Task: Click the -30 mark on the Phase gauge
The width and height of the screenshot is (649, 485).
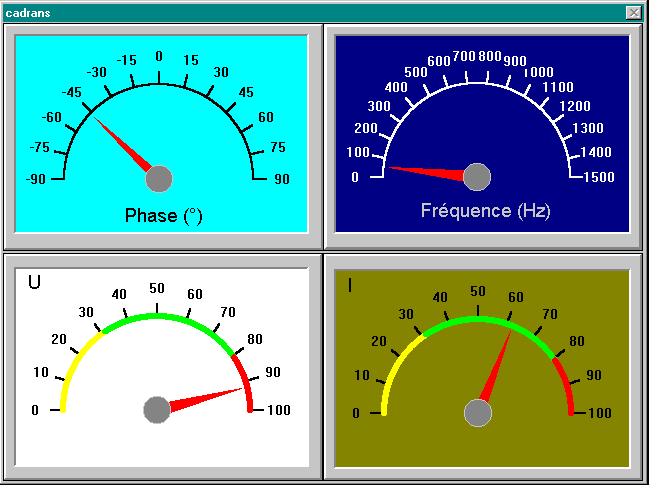Action: coord(96,72)
